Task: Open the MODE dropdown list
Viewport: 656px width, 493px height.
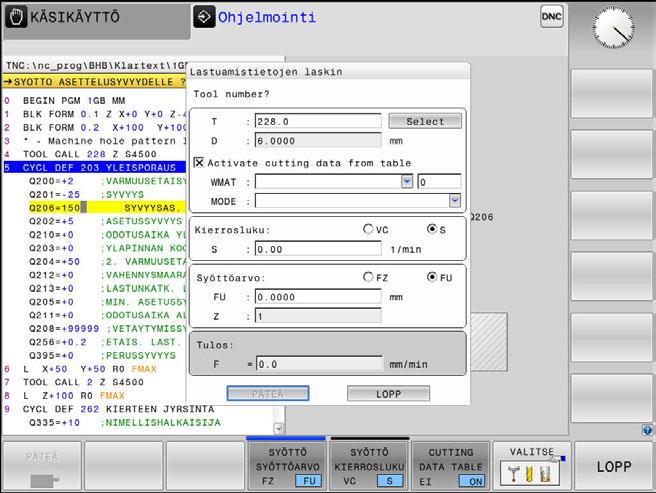Action: tap(455, 201)
